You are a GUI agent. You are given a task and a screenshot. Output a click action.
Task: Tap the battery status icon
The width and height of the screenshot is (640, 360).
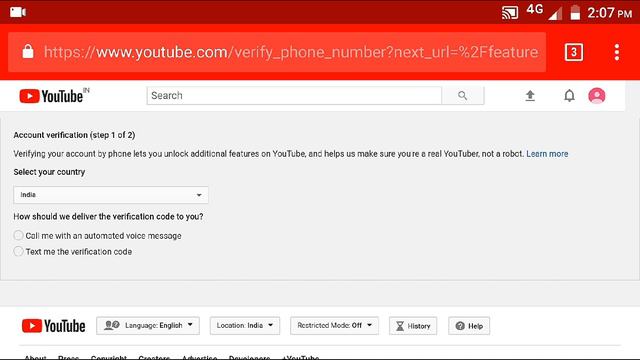[x=575, y=12]
